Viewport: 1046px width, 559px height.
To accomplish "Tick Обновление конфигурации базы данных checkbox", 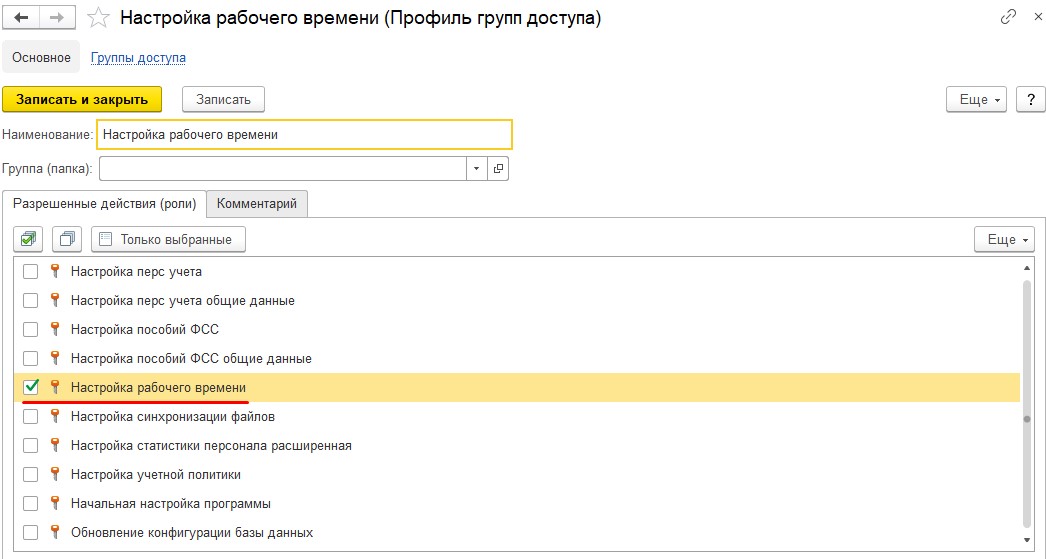I will click(31, 532).
